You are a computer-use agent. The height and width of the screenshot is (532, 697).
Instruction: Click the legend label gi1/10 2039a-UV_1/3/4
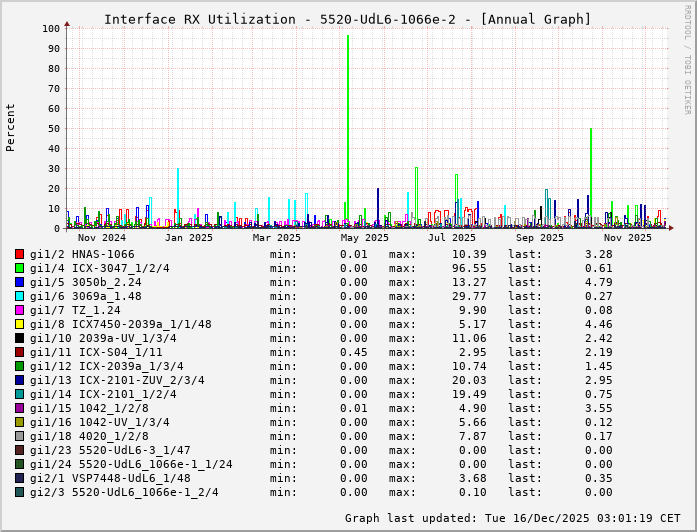click(103, 338)
